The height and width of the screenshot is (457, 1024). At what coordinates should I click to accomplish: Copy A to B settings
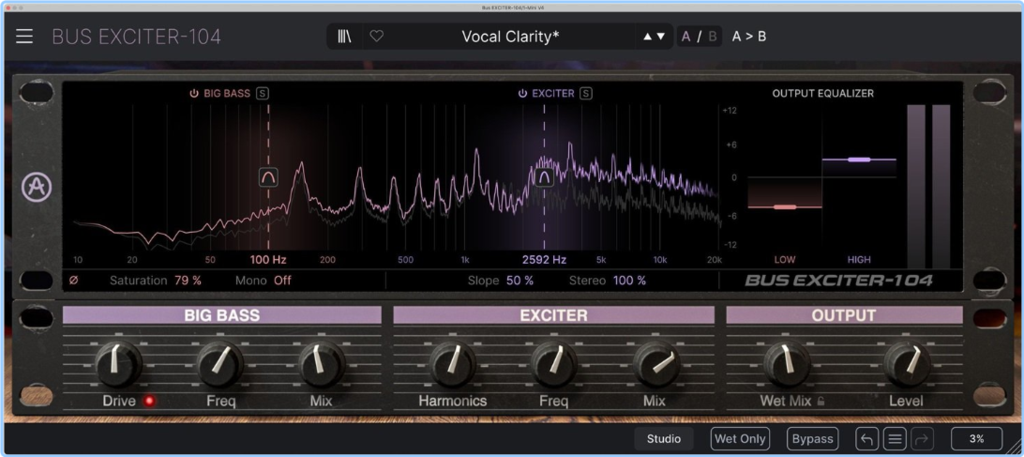click(x=748, y=37)
